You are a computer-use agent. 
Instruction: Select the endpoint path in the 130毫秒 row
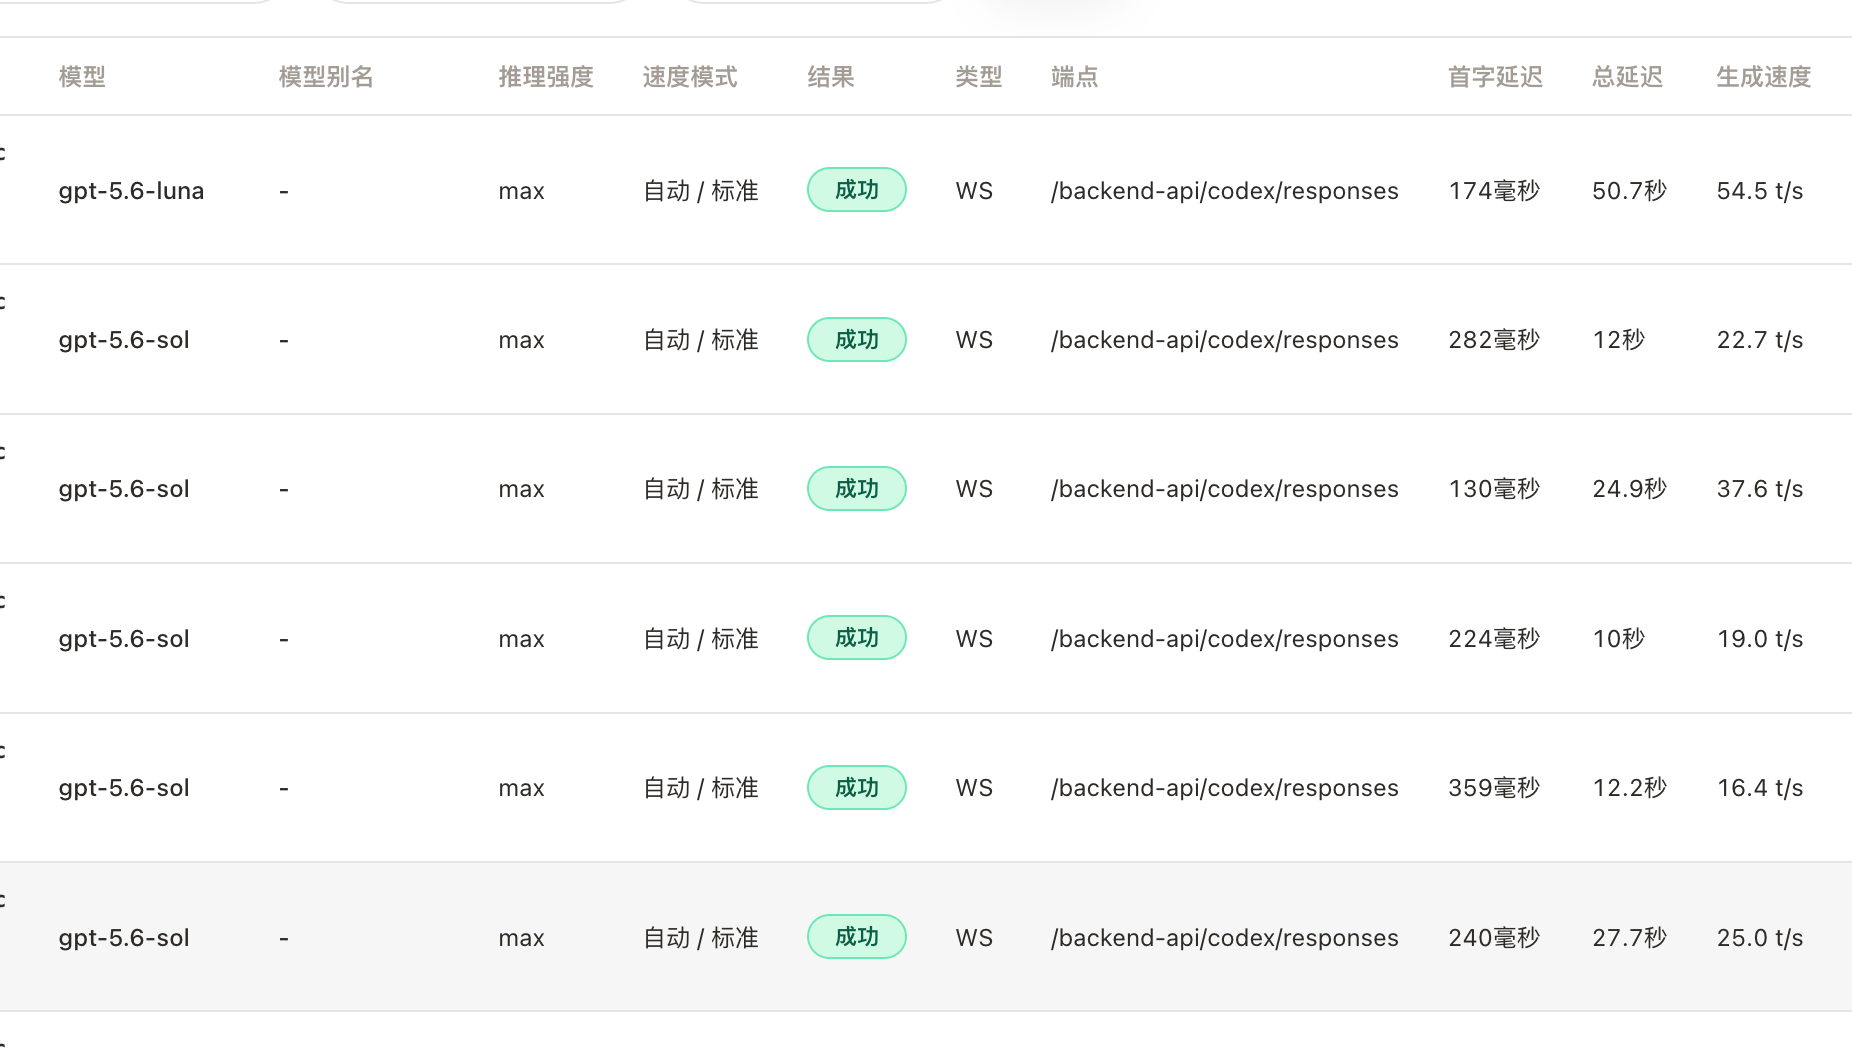[x=1225, y=489]
